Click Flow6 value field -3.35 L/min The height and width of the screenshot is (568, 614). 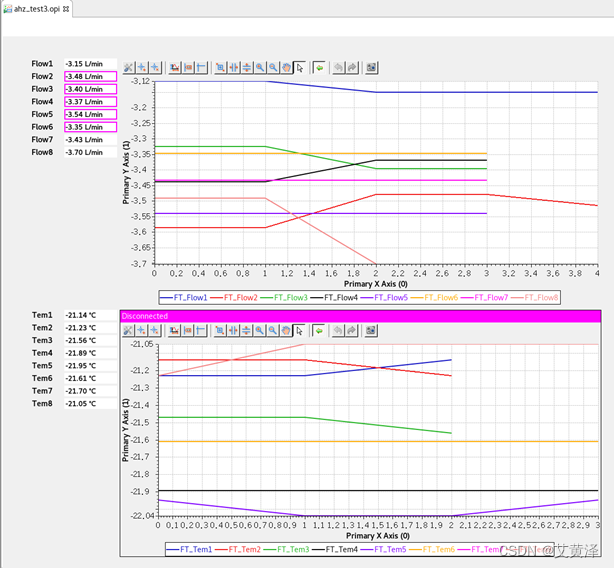(90, 127)
